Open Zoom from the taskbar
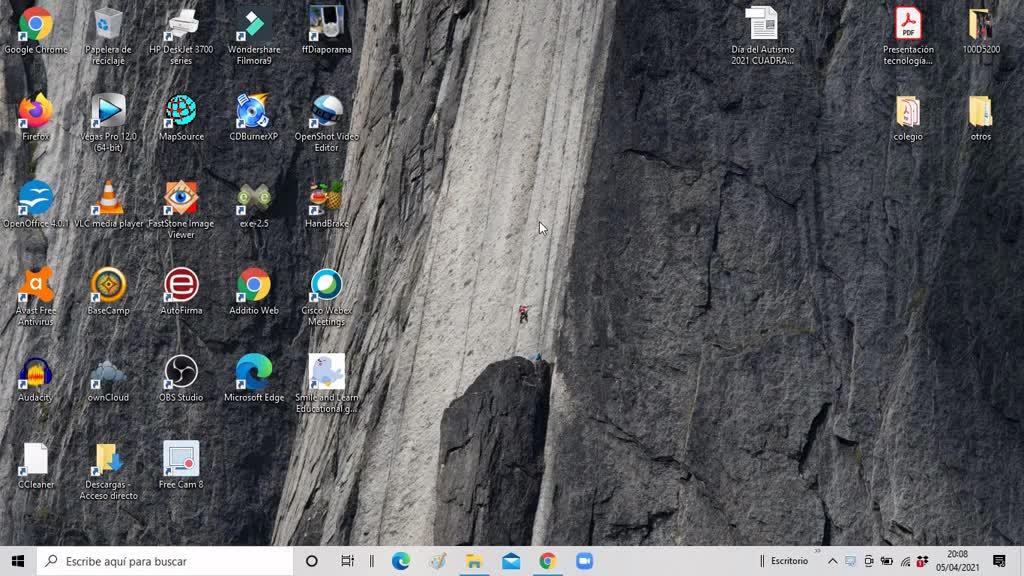The width and height of the screenshot is (1024, 576). [584, 561]
